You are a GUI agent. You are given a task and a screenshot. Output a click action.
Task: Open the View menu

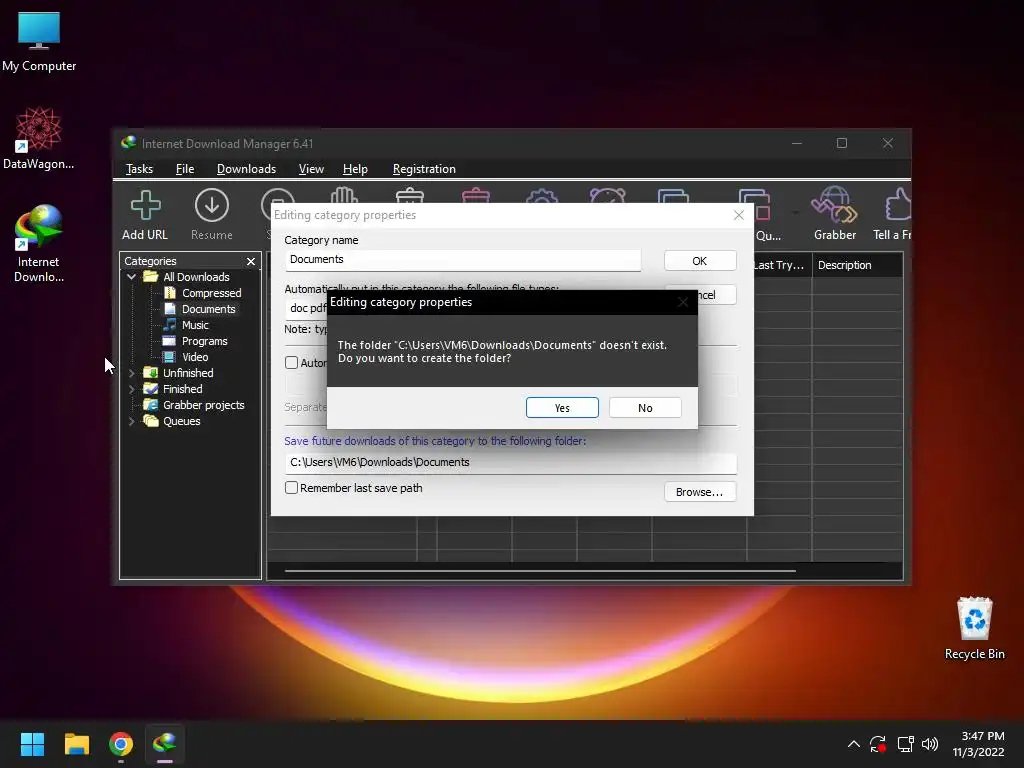click(x=311, y=169)
